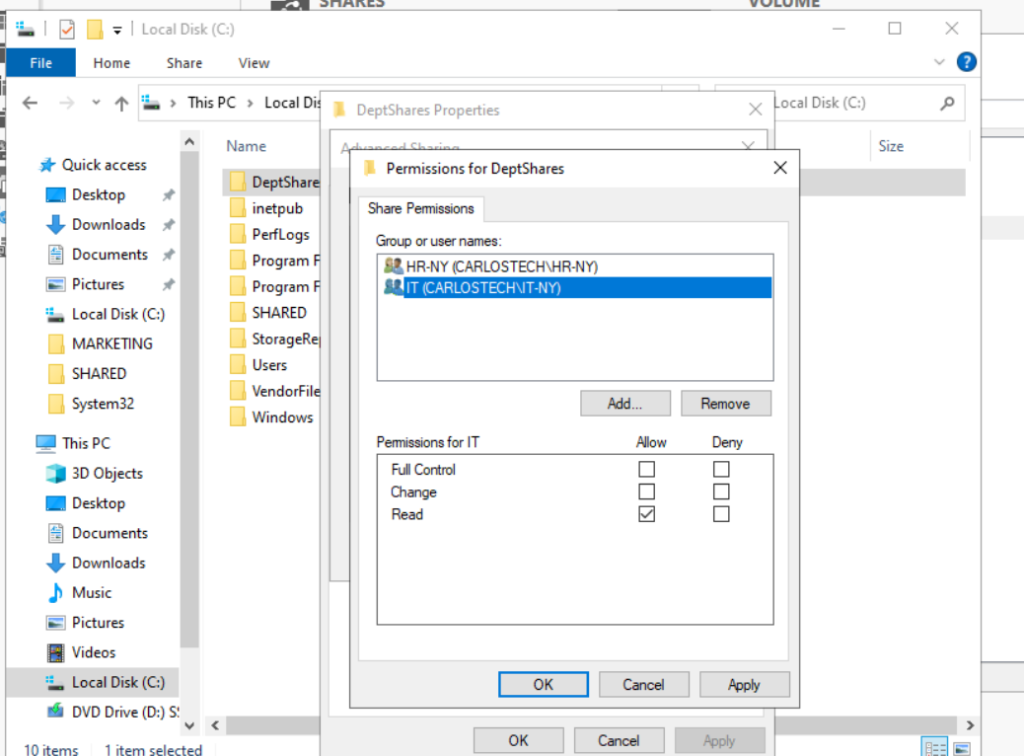
Task: Open the Videos folder icon in sidebar
Action: tap(56, 653)
